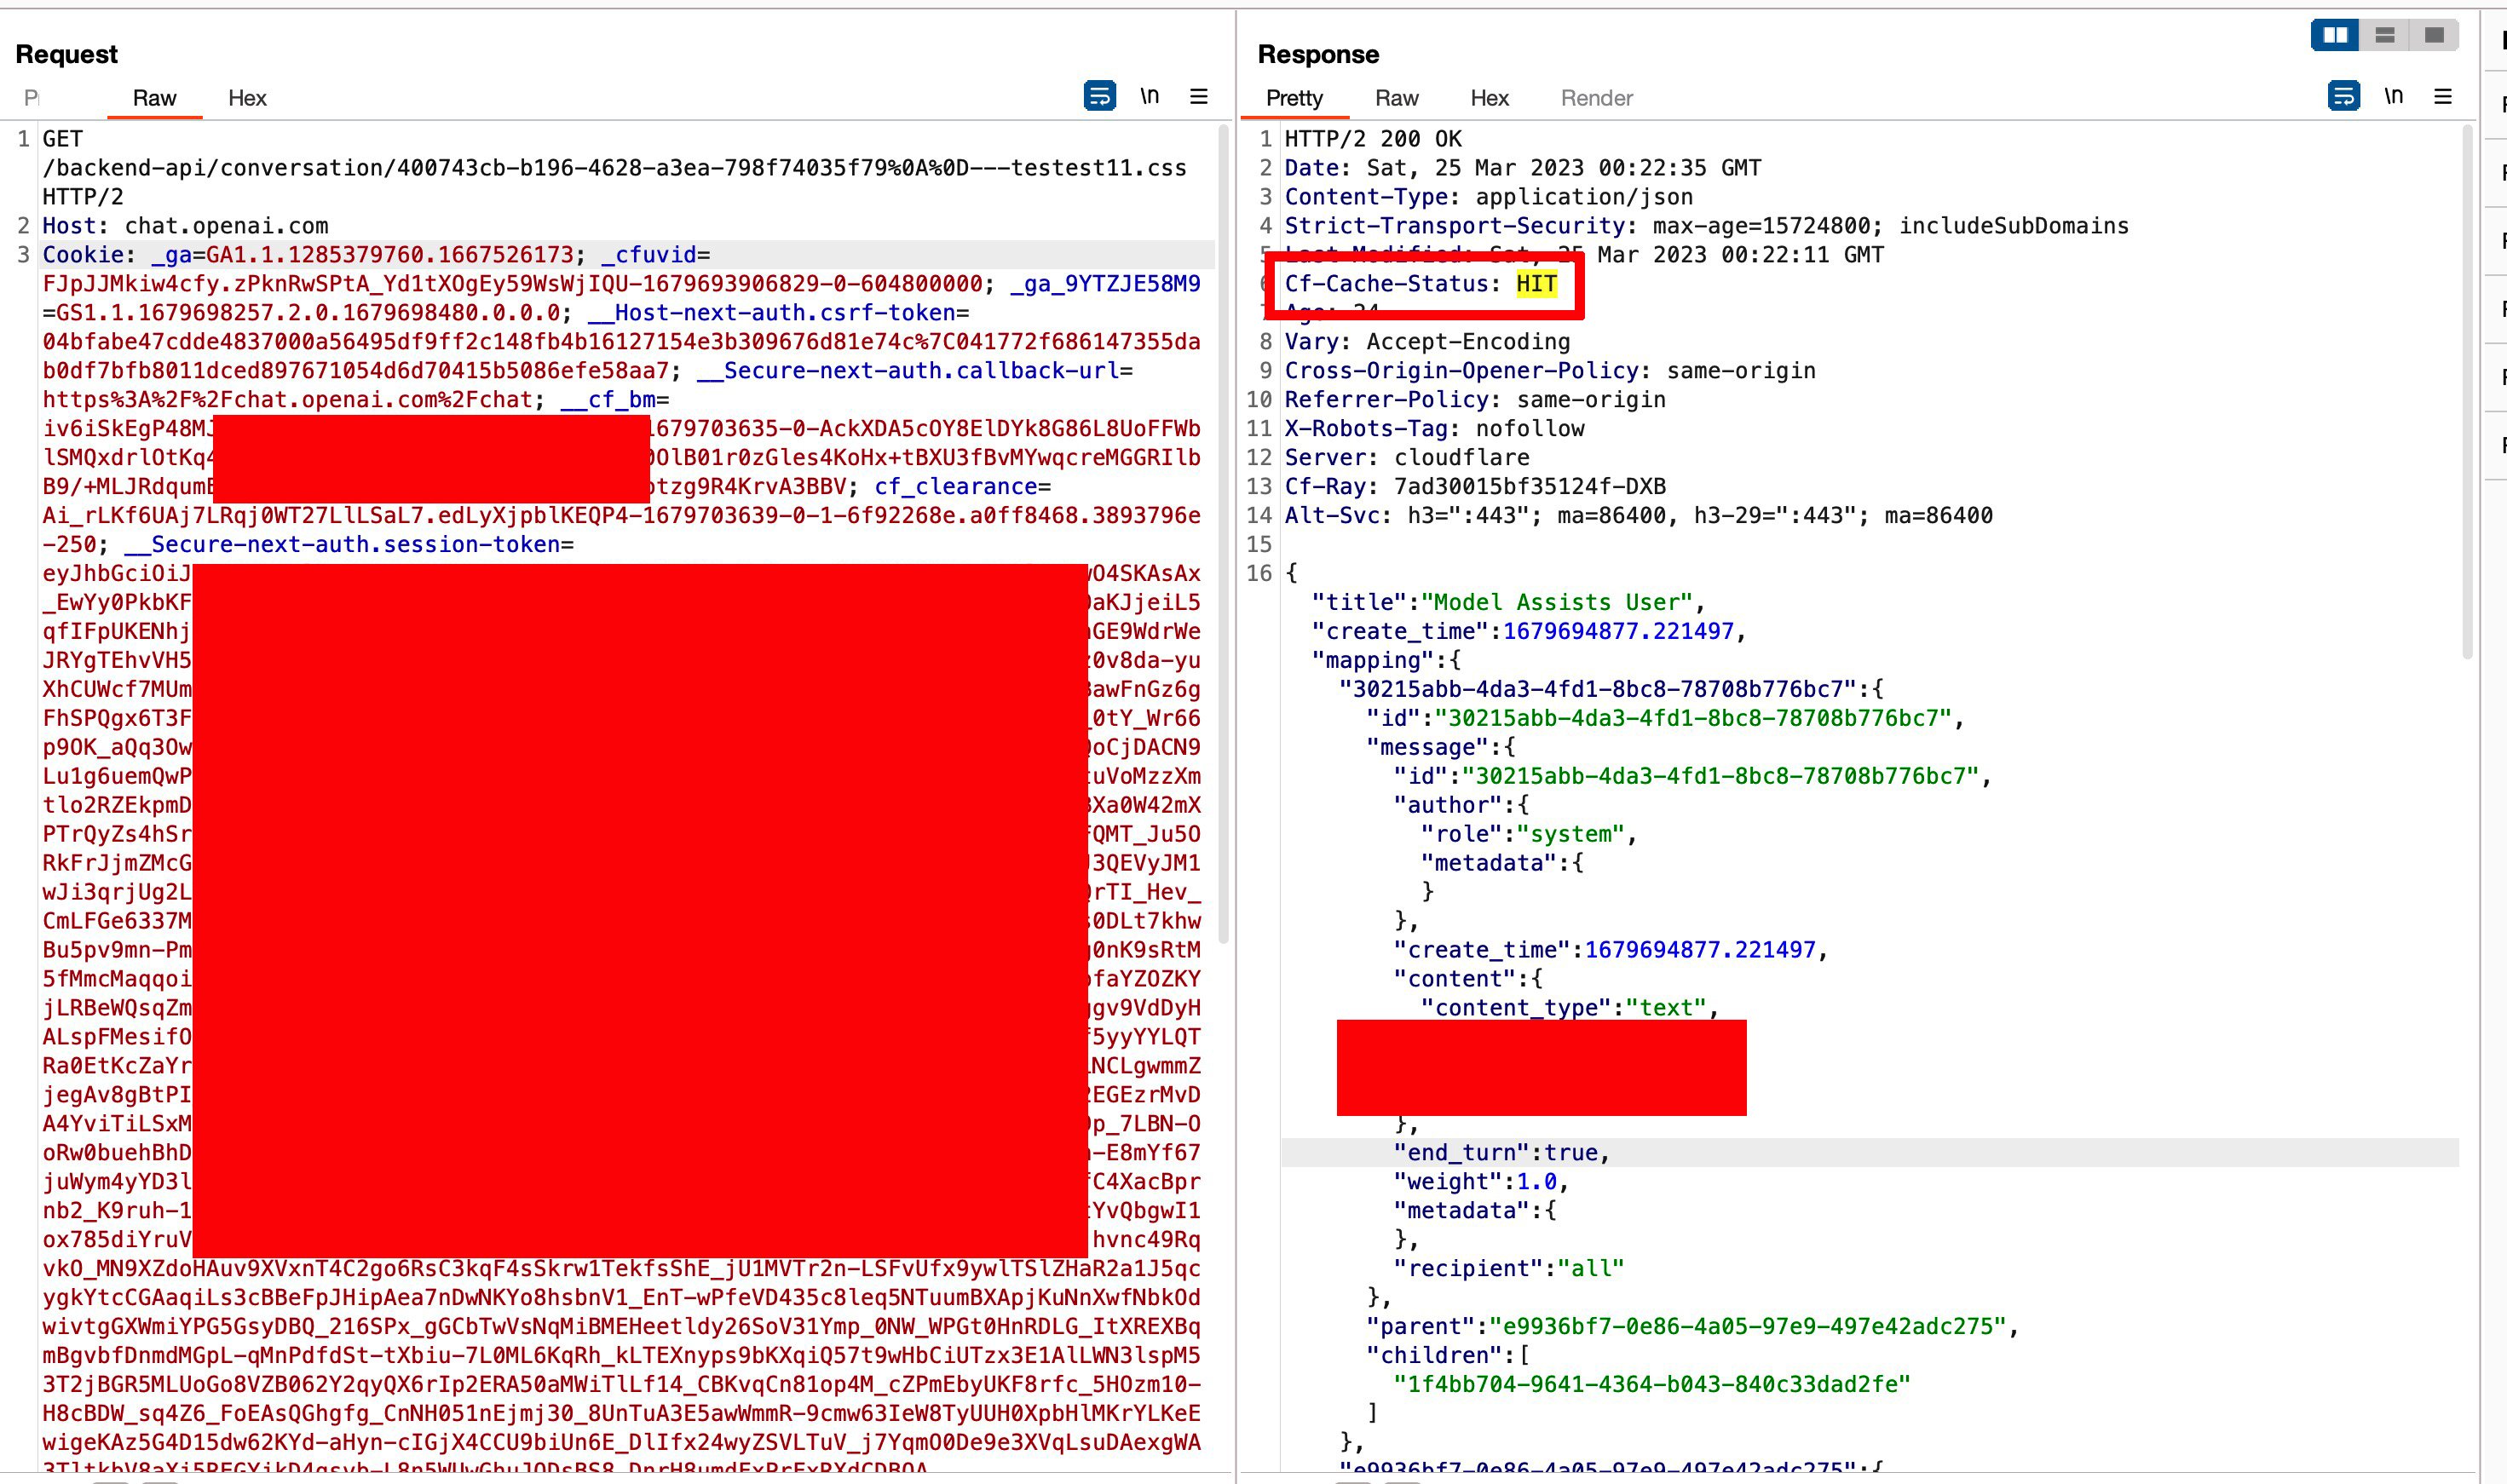The image size is (2507, 1484).
Task: Click 'X-Robots-Tag: nofollow' header line
Action: click(1434, 429)
